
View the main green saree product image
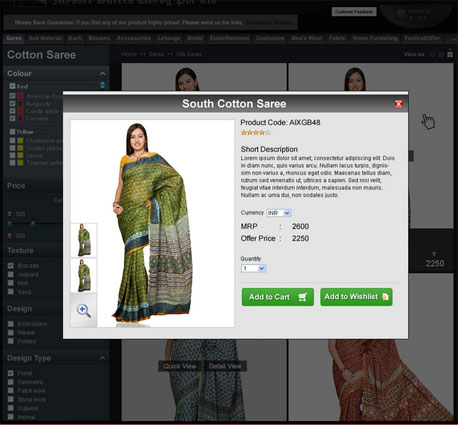pyautogui.click(x=153, y=223)
